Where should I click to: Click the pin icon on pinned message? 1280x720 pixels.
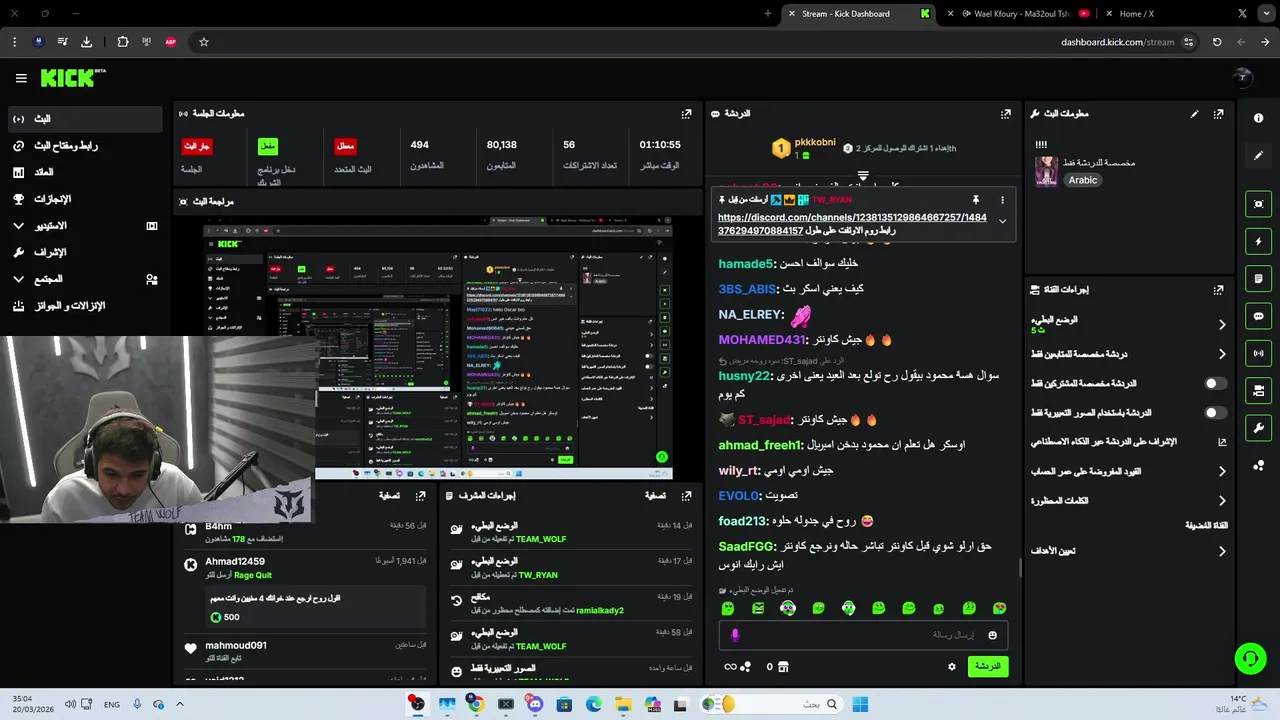tap(975, 200)
